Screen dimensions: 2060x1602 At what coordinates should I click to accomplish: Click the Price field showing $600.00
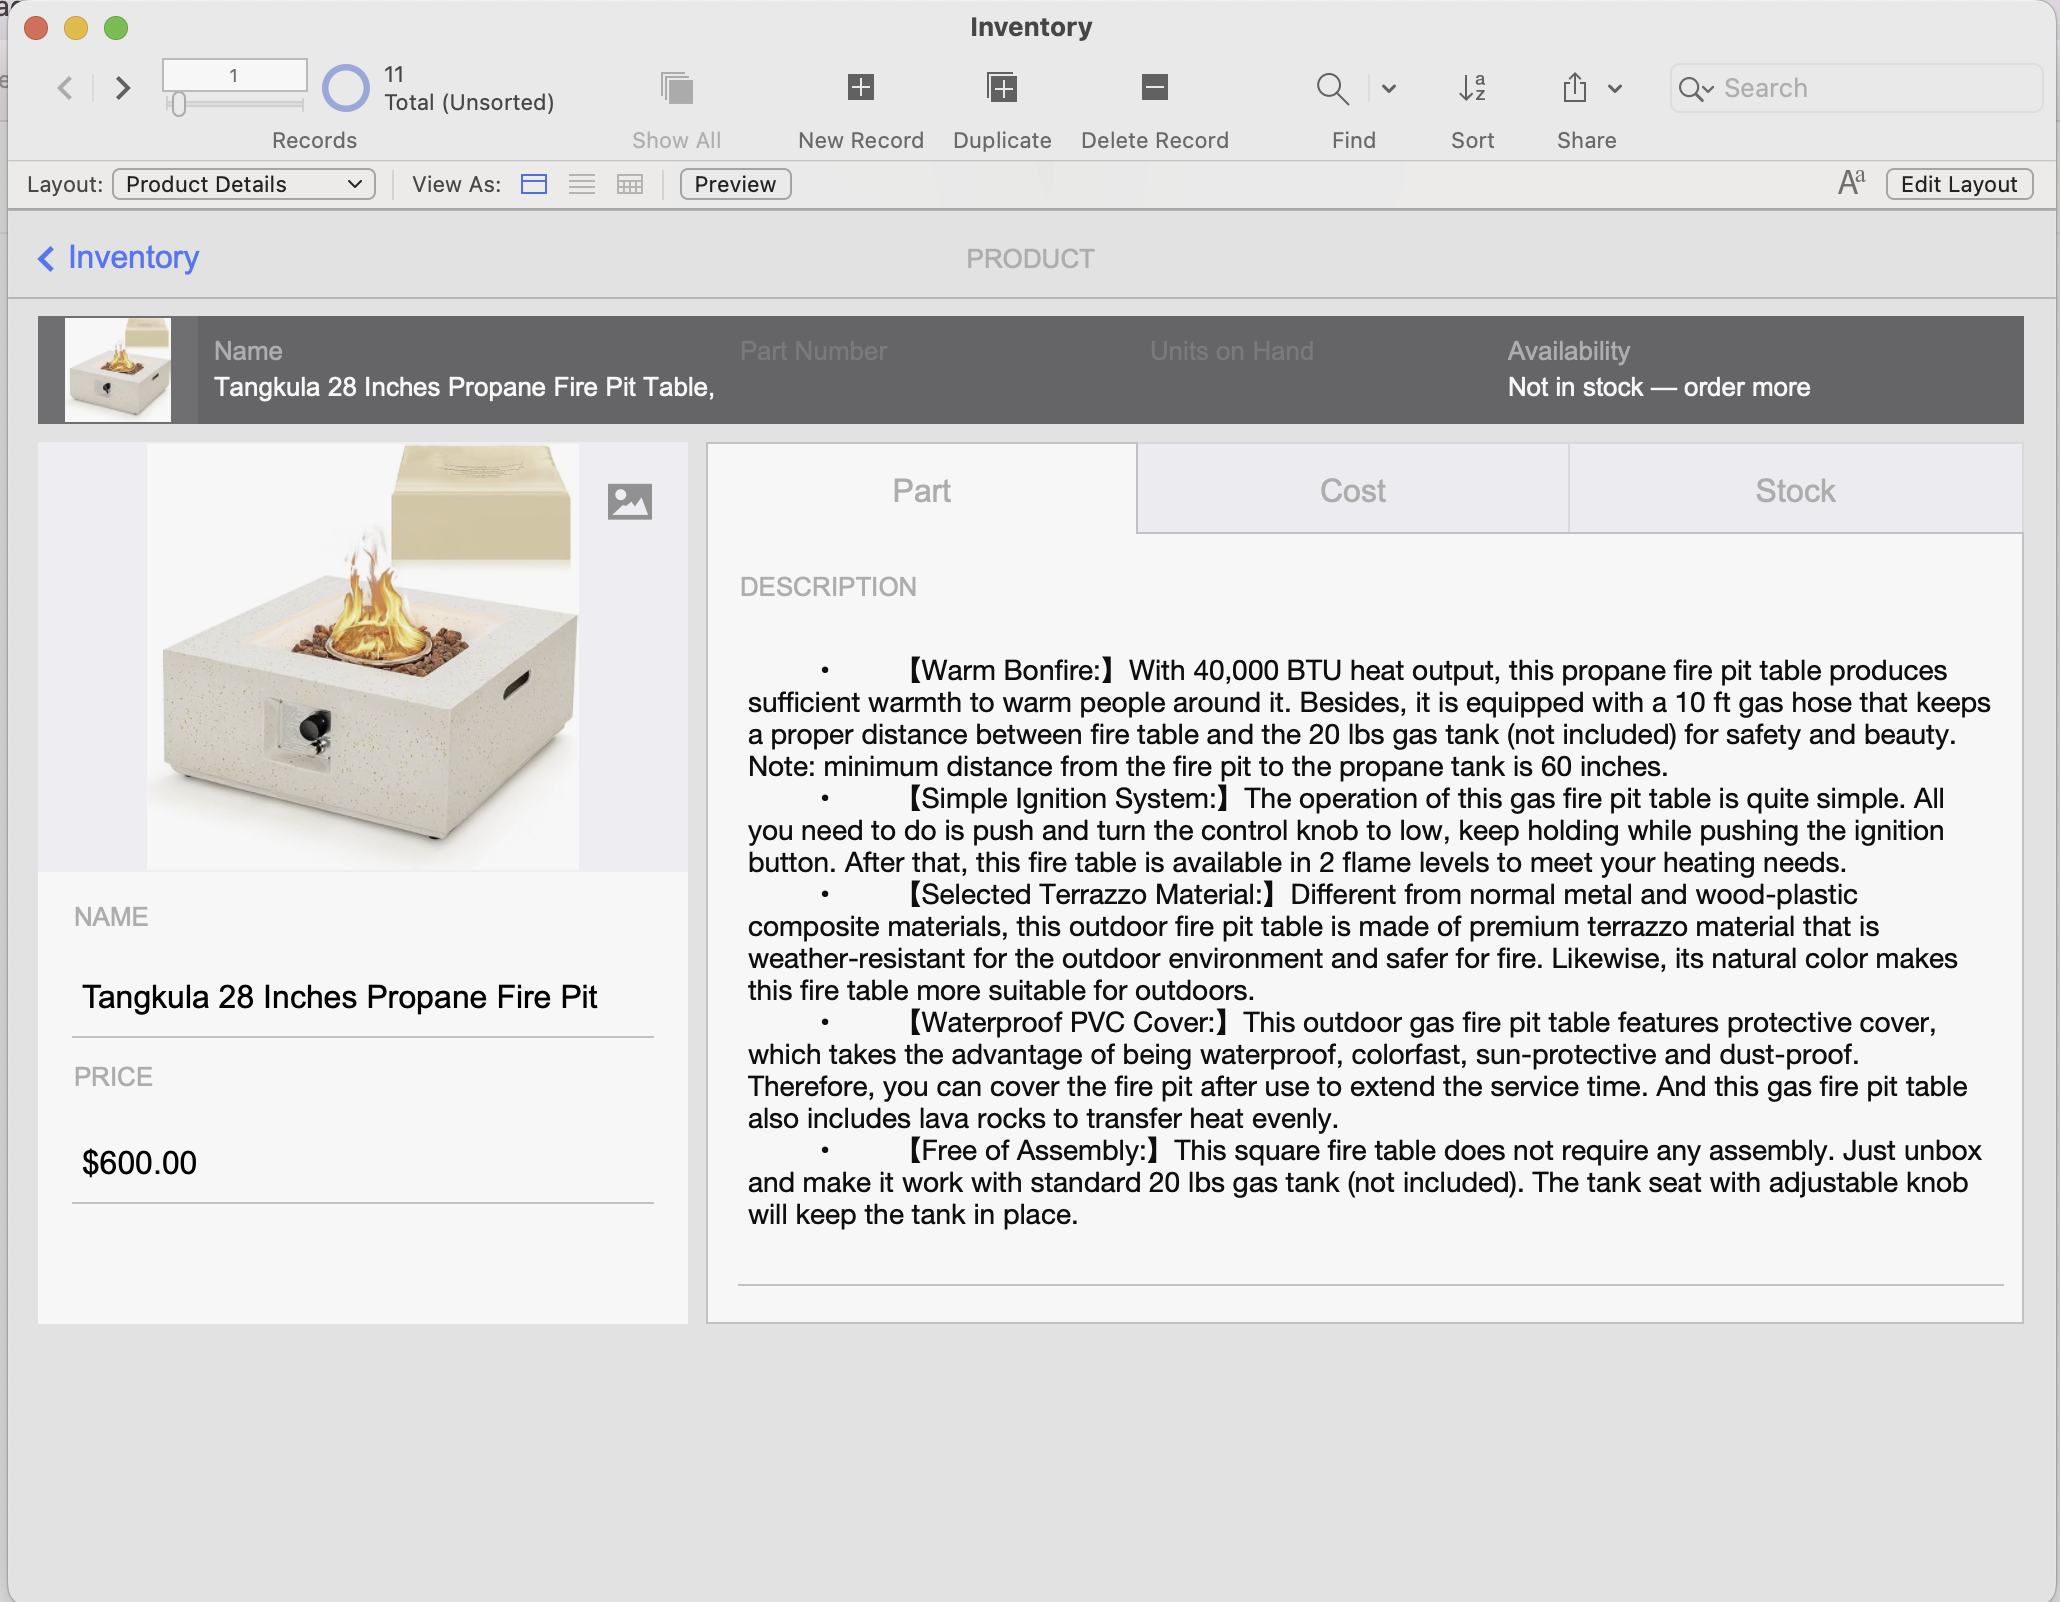[x=363, y=1163]
